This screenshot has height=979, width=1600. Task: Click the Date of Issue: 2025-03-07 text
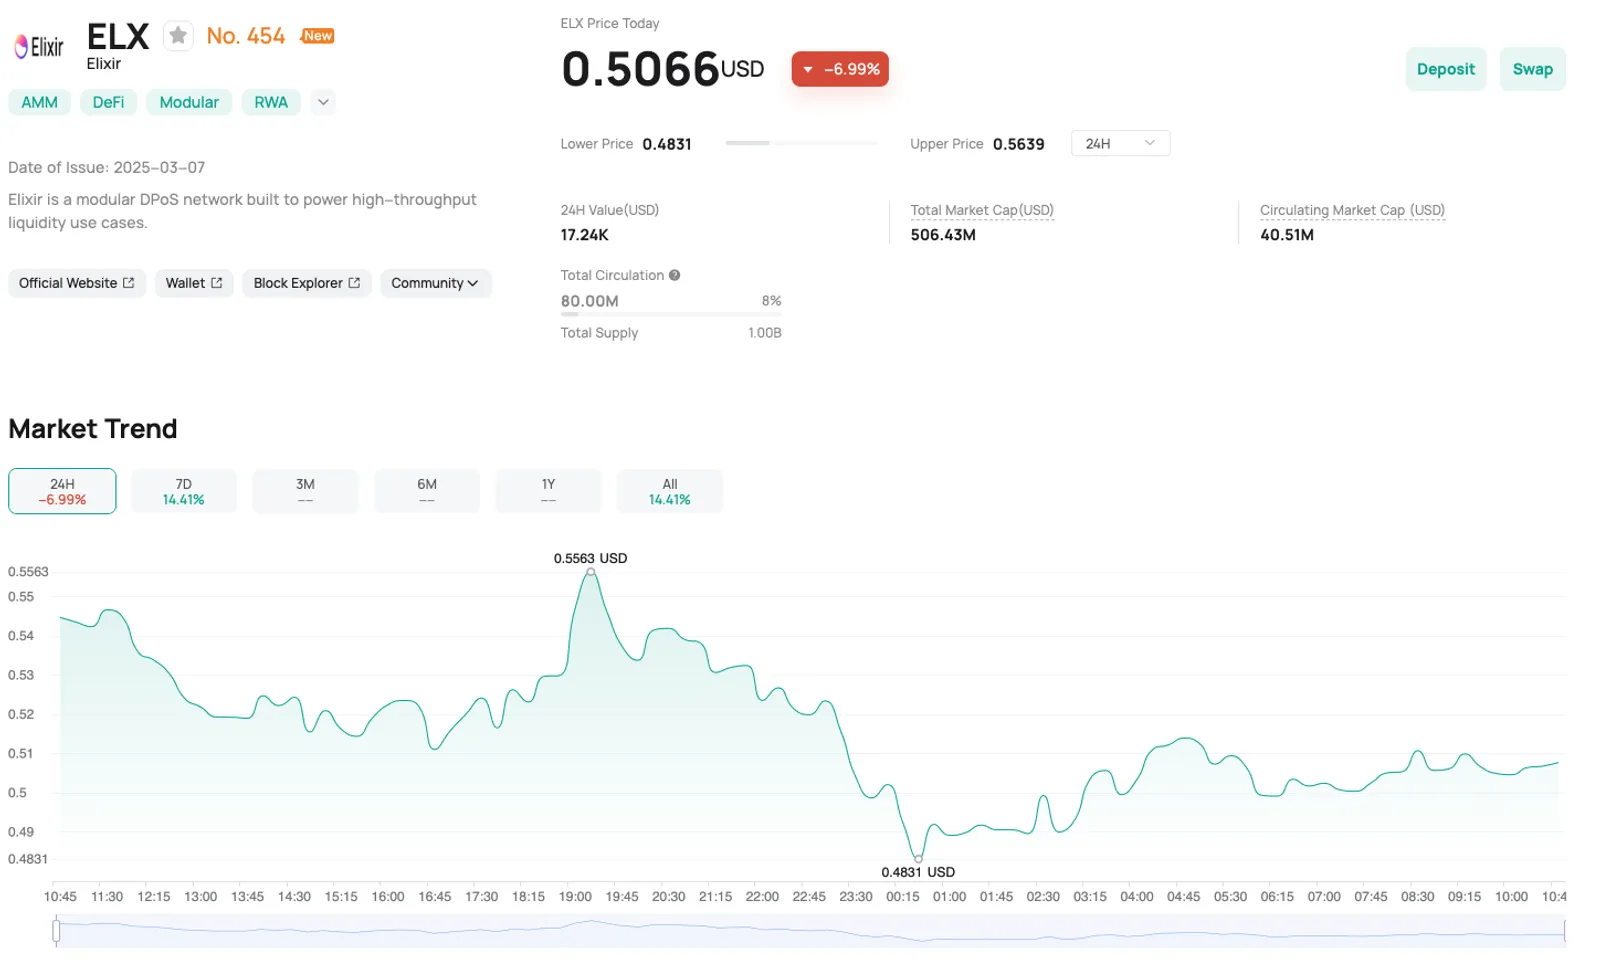[x=107, y=167]
